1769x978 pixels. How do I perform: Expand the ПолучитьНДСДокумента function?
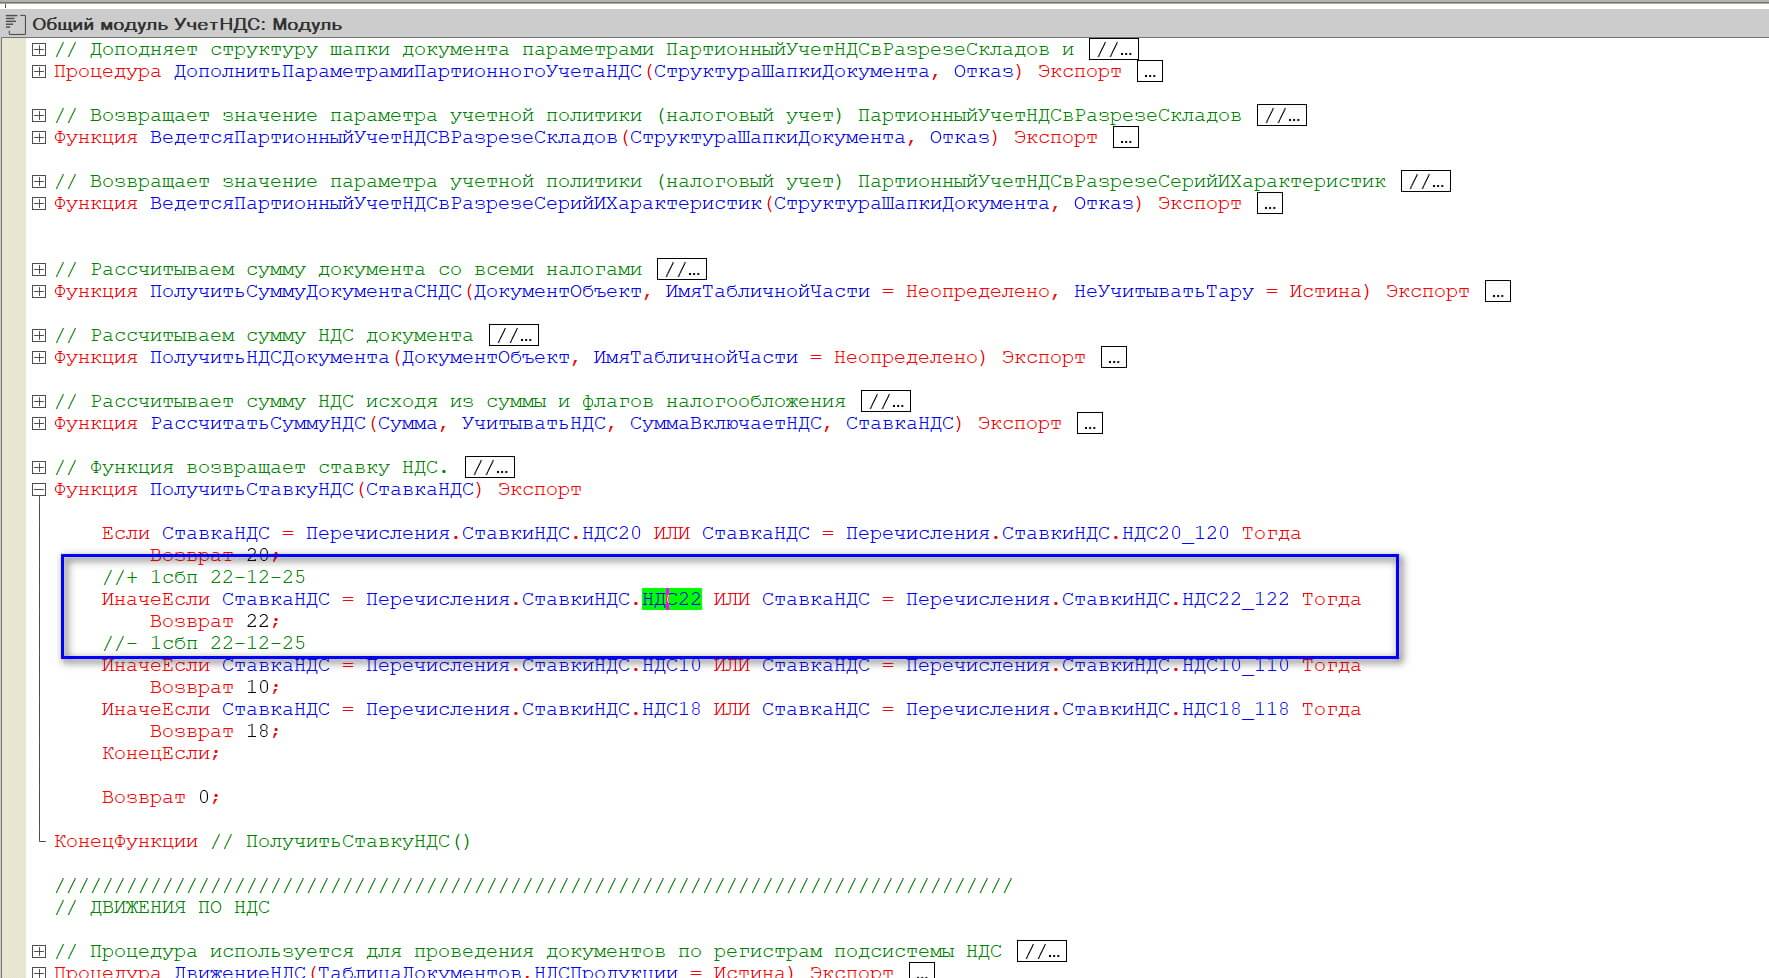coord(39,358)
